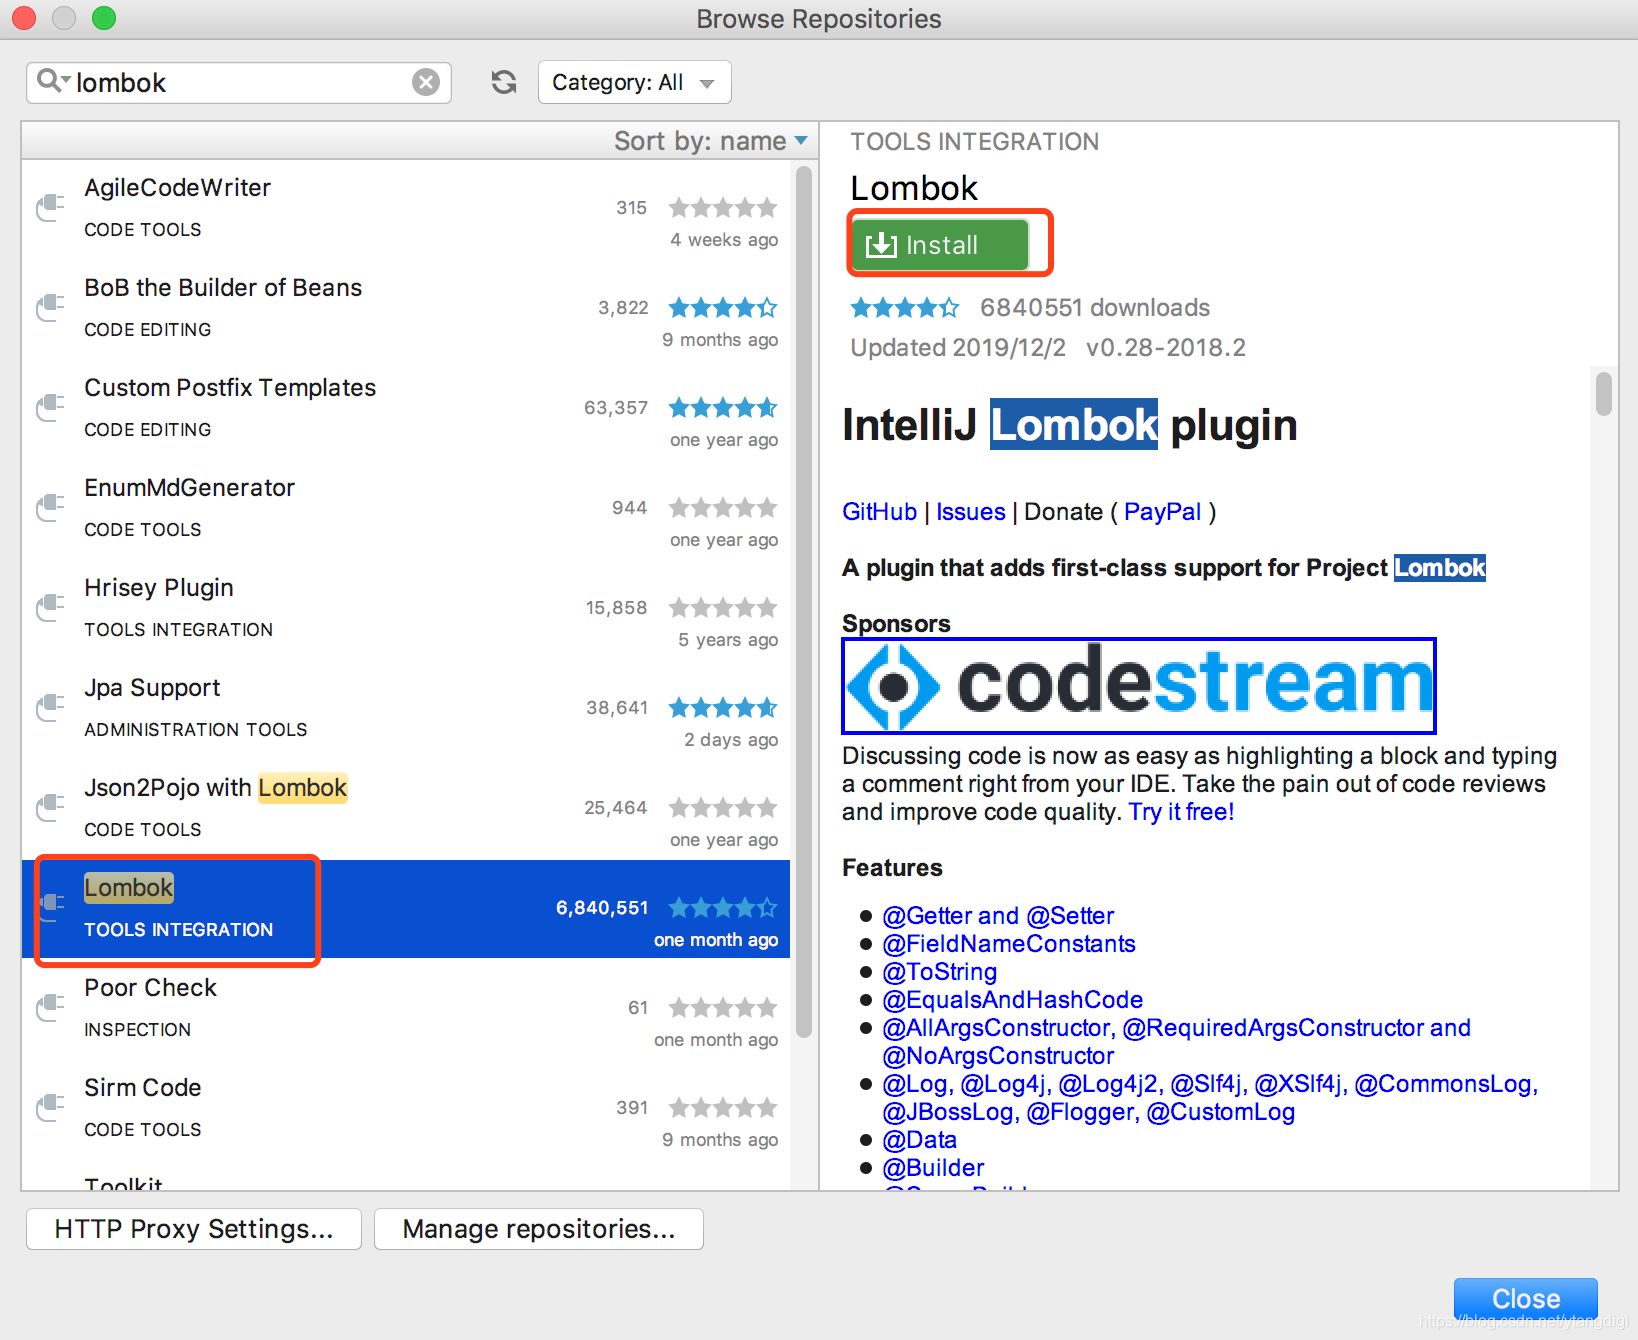This screenshot has height=1340, width=1638.
Task: Install the Lombok plugin
Action: 940,245
